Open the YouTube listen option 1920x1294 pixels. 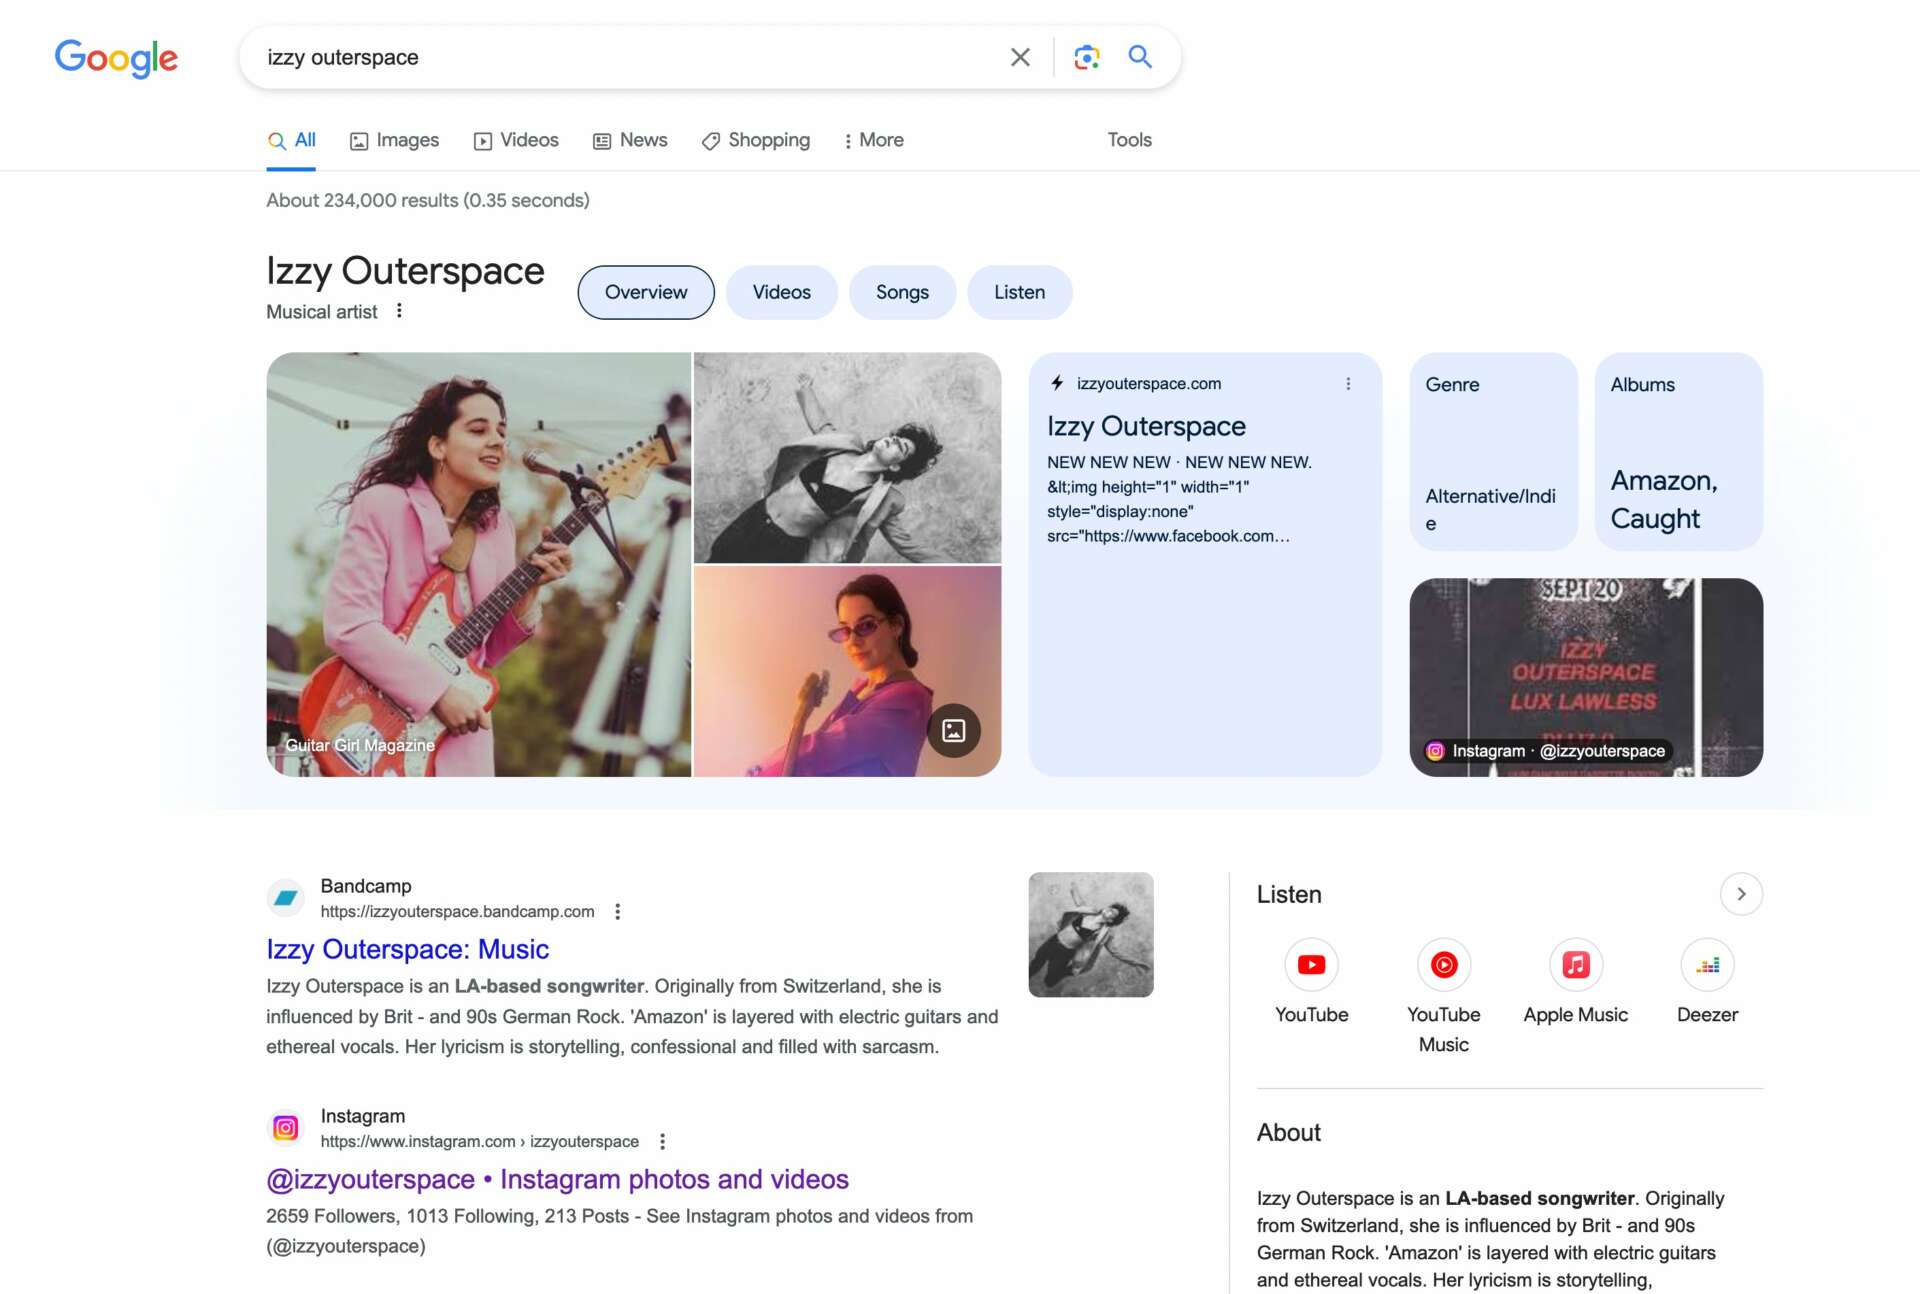[x=1311, y=965]
